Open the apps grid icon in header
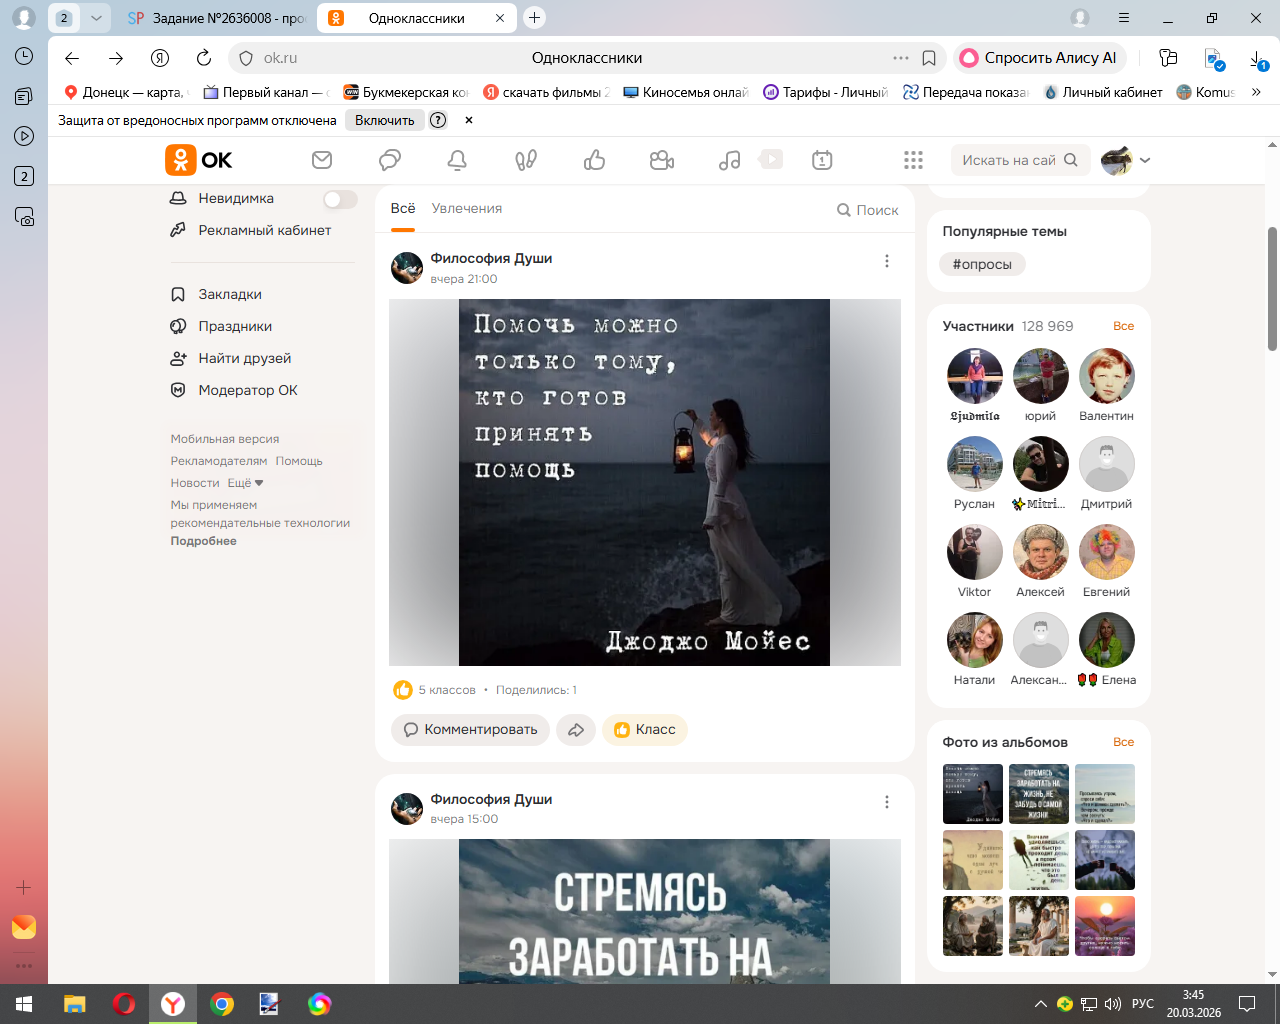This screenshot has width=1280, height=1024. point(913,160)
